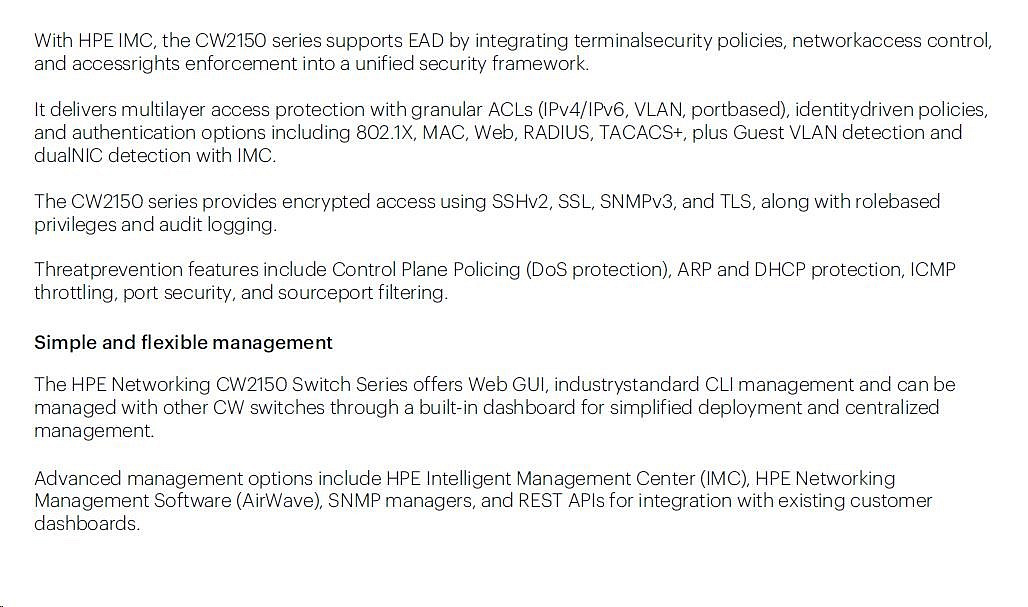The height and width of the screenshot is (607, 1028).
Task: Click the term "SNMPv3" in the text
Action: [x=636, y=202]
